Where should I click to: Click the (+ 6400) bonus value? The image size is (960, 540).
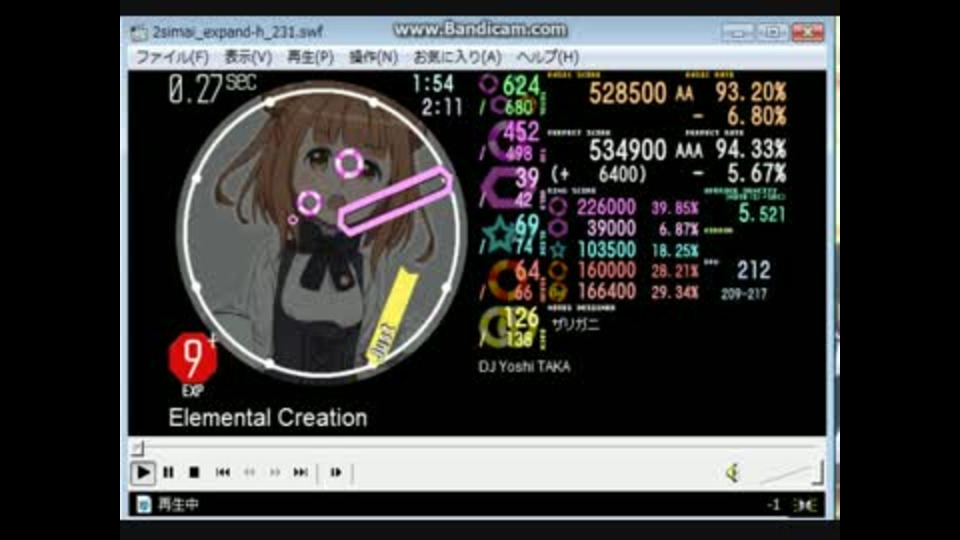tap(598, 175)
